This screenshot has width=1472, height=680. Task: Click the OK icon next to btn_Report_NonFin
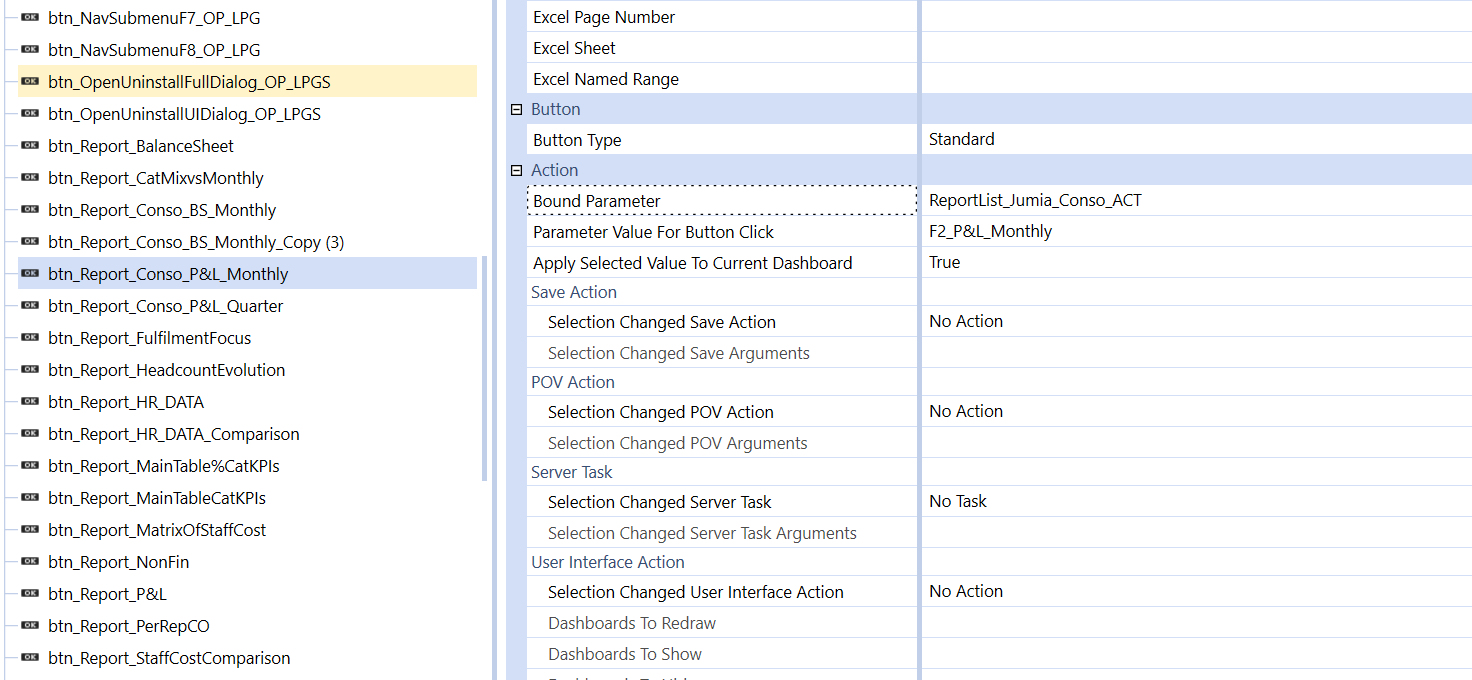[x=28, y=562]
